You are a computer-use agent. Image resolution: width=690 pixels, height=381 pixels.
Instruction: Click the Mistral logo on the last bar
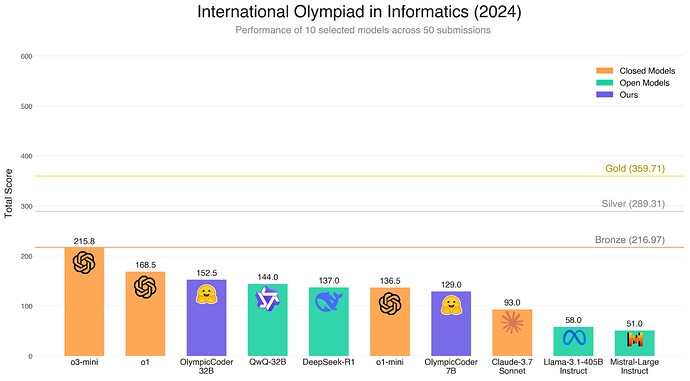pos(635,340)
